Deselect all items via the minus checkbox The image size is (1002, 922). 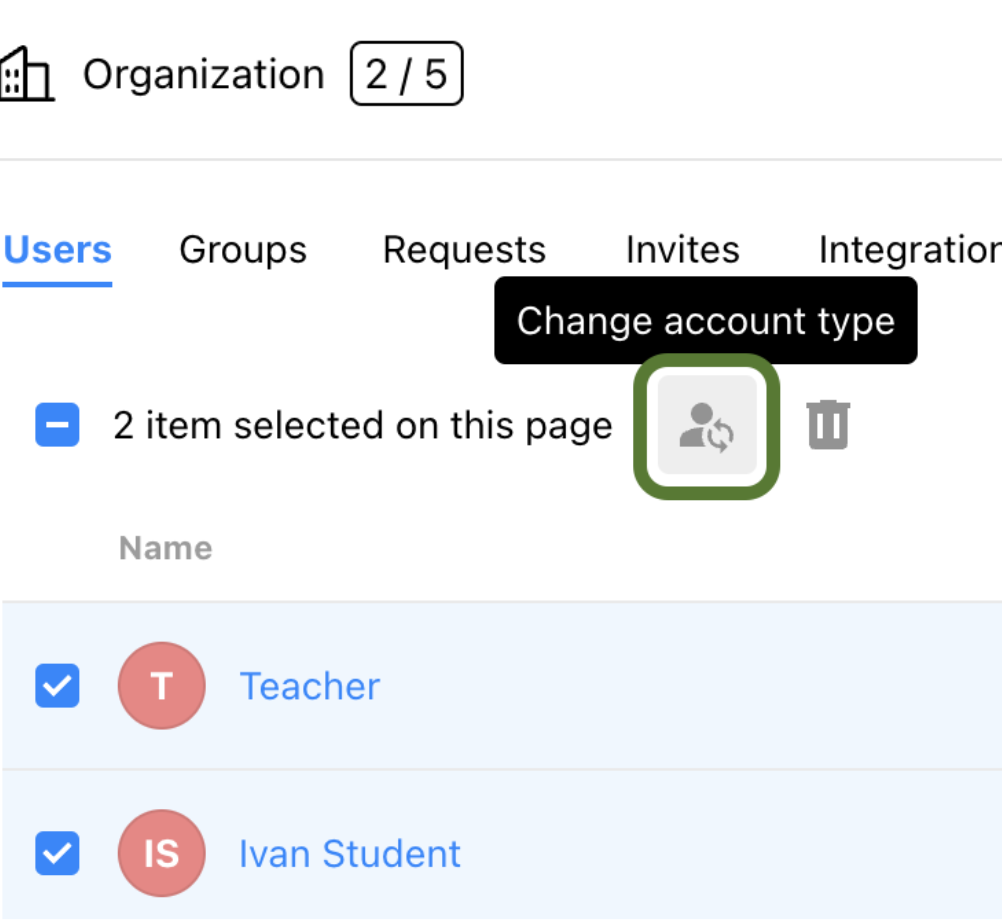(x=58, y=425)
